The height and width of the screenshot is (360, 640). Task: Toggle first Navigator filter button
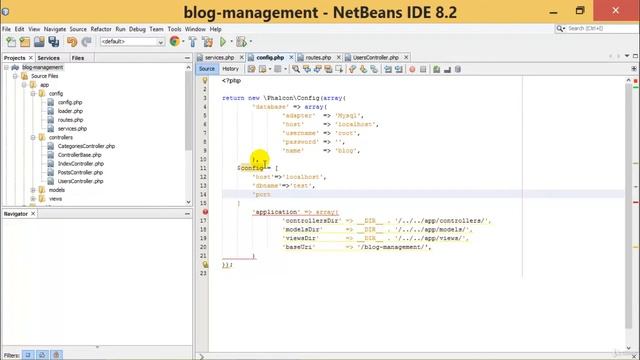click(28, 355)
